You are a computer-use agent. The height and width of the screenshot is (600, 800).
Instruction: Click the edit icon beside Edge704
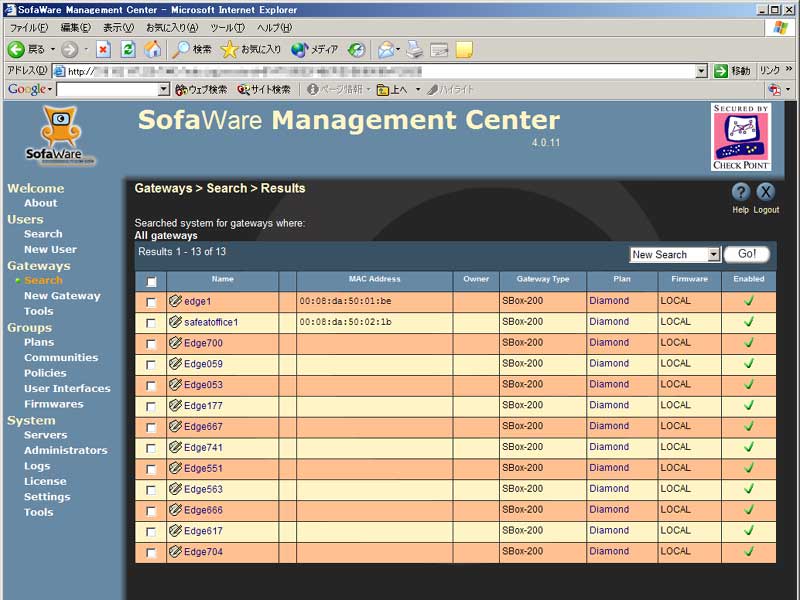click(x=175, y=552)
